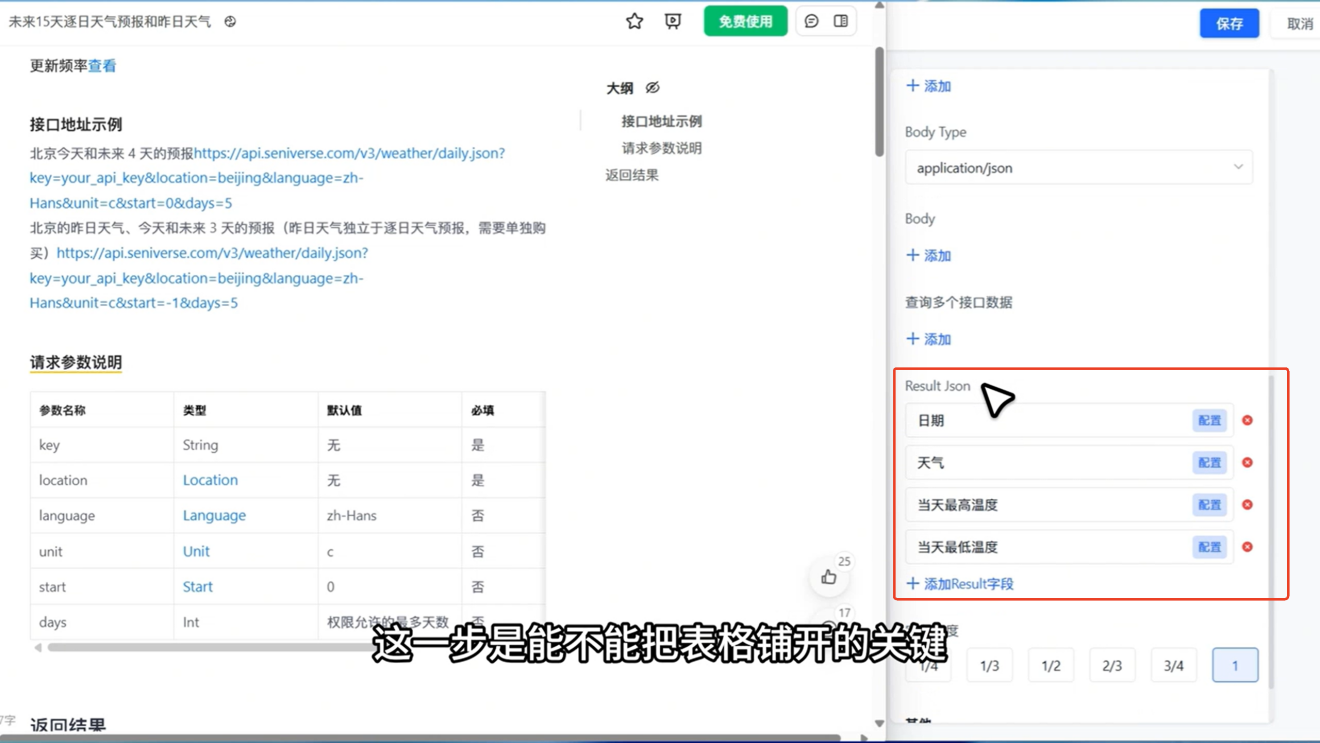1320x743 pixels.
Task: Open the Body Type application/json dropdown
Action: point(1079,167)
